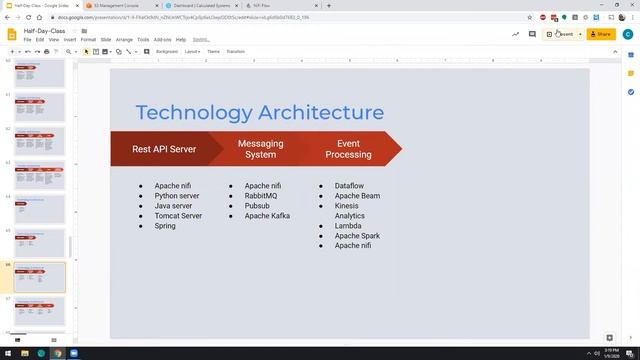Open the explore button at bottom right
This screenshot has height=360, width=640.
(609, 338)
